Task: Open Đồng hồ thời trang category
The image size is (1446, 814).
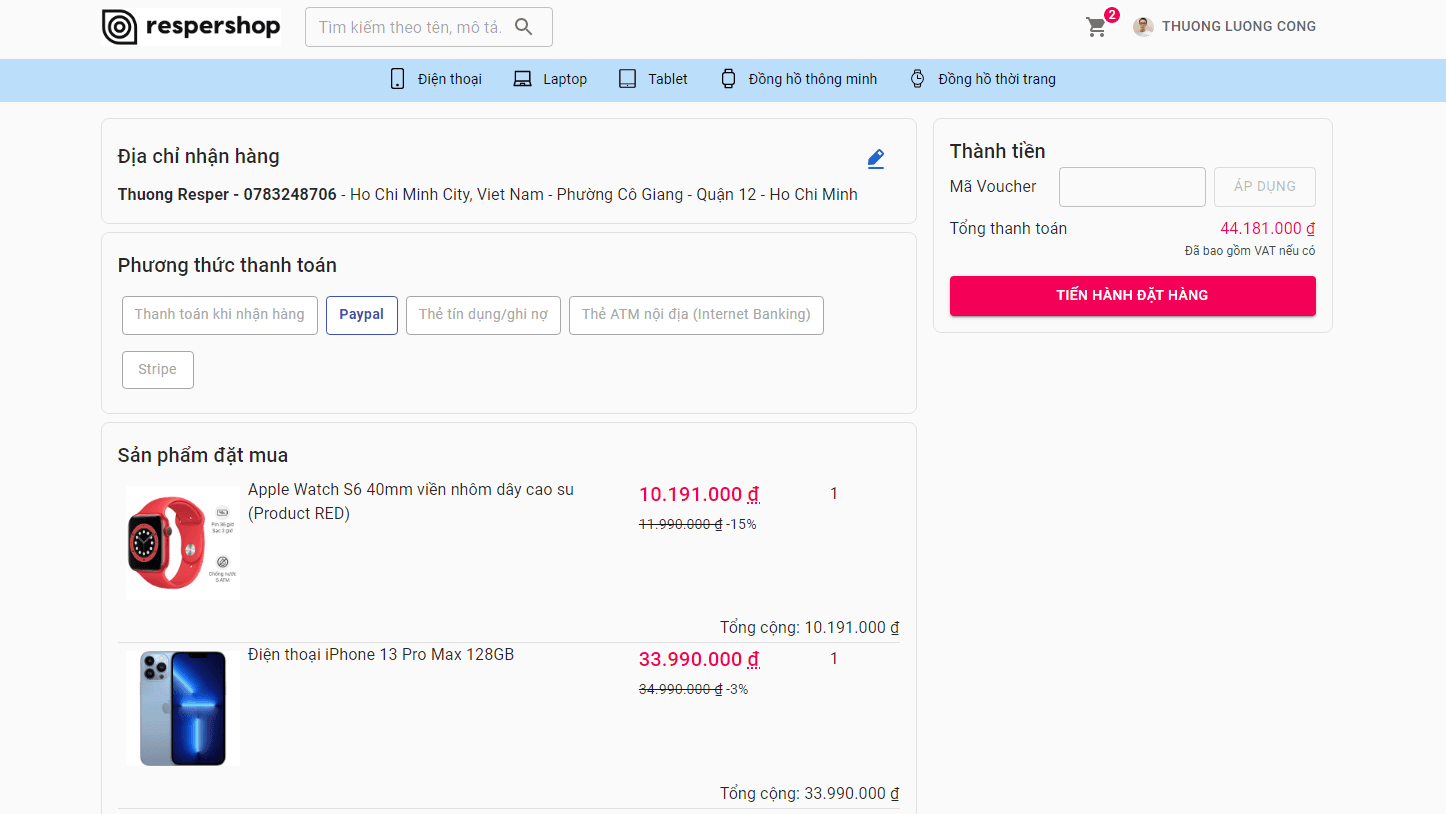Action: (x=997, y=79)
